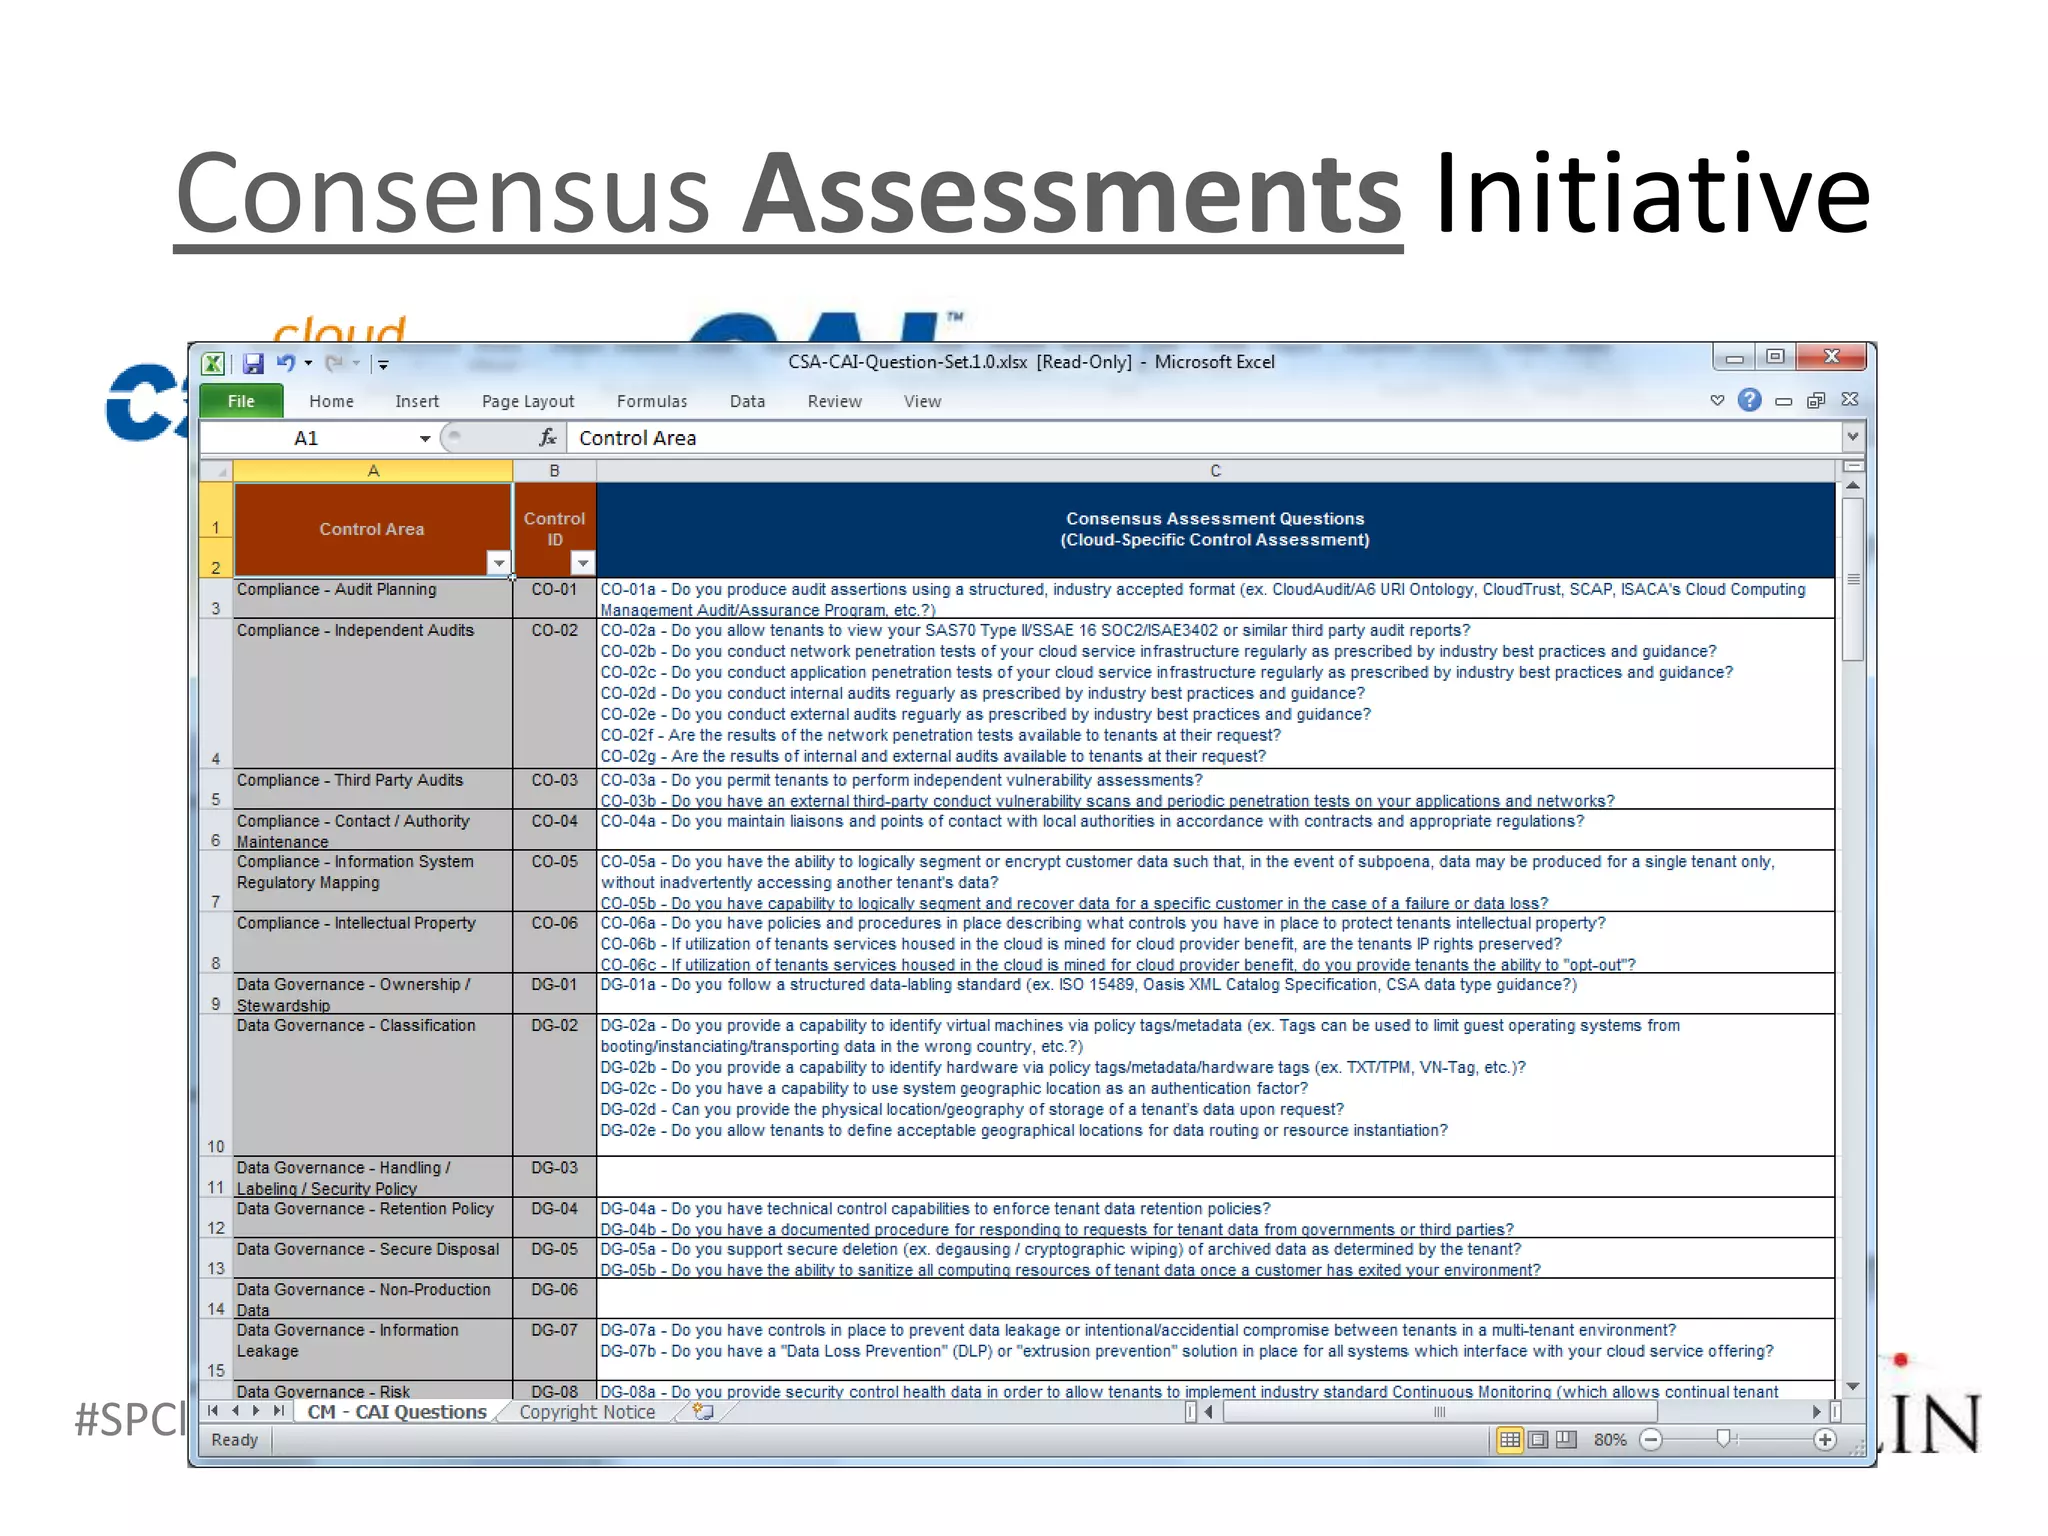This screenshot has width=2048, height=1536.
Task: Click the horizontal scrollbar left arrow
Action: (1208, 1411)
